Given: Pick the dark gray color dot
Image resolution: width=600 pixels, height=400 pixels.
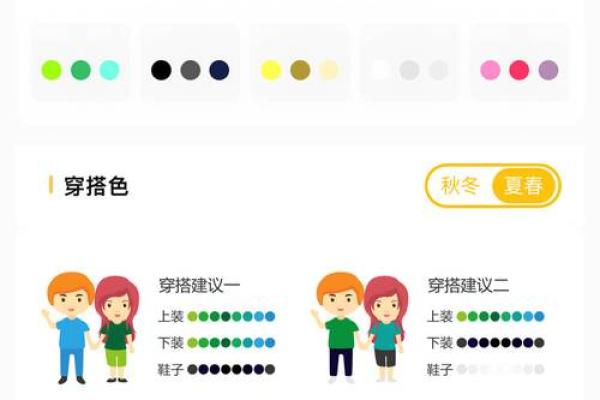Looking at the screenshot, I should (190, 70).
